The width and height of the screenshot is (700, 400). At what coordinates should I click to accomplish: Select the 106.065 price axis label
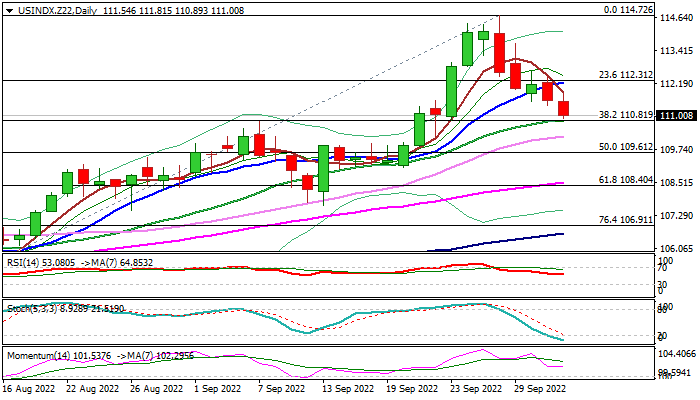point(676,249)
